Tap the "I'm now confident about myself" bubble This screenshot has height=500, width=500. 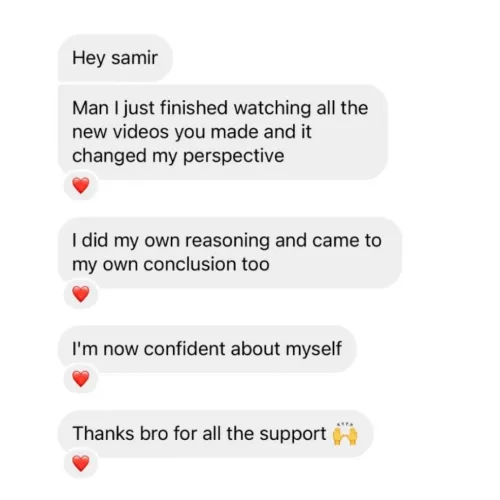pos(207,349)
